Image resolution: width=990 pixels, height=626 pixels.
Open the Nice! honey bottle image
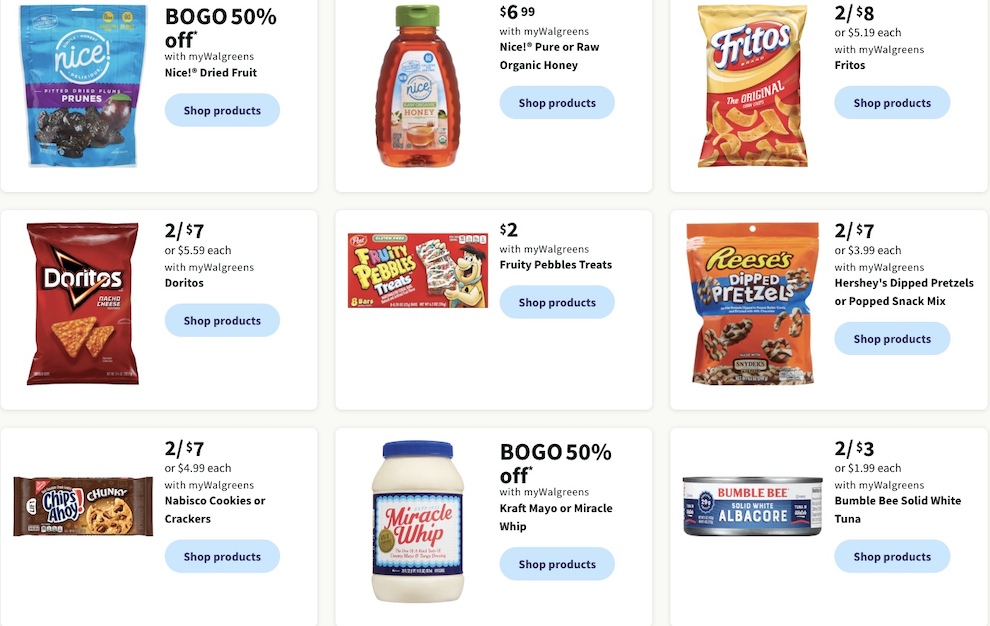point(417,86)
